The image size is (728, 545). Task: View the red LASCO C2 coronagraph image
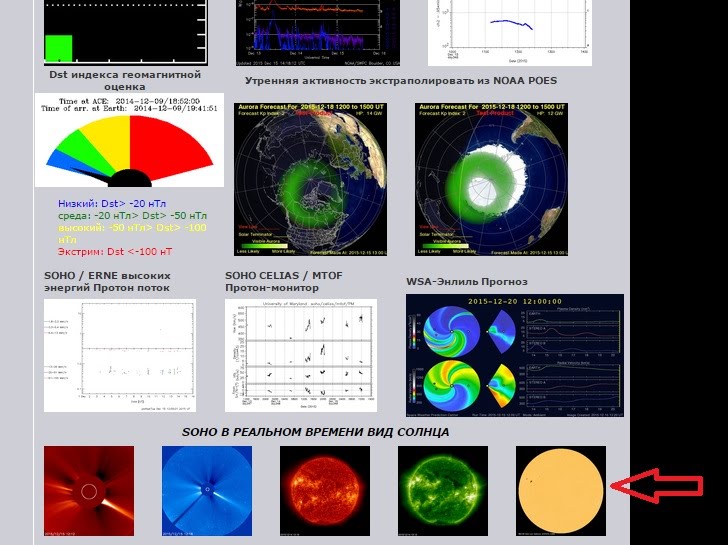[x=89, y=491]
